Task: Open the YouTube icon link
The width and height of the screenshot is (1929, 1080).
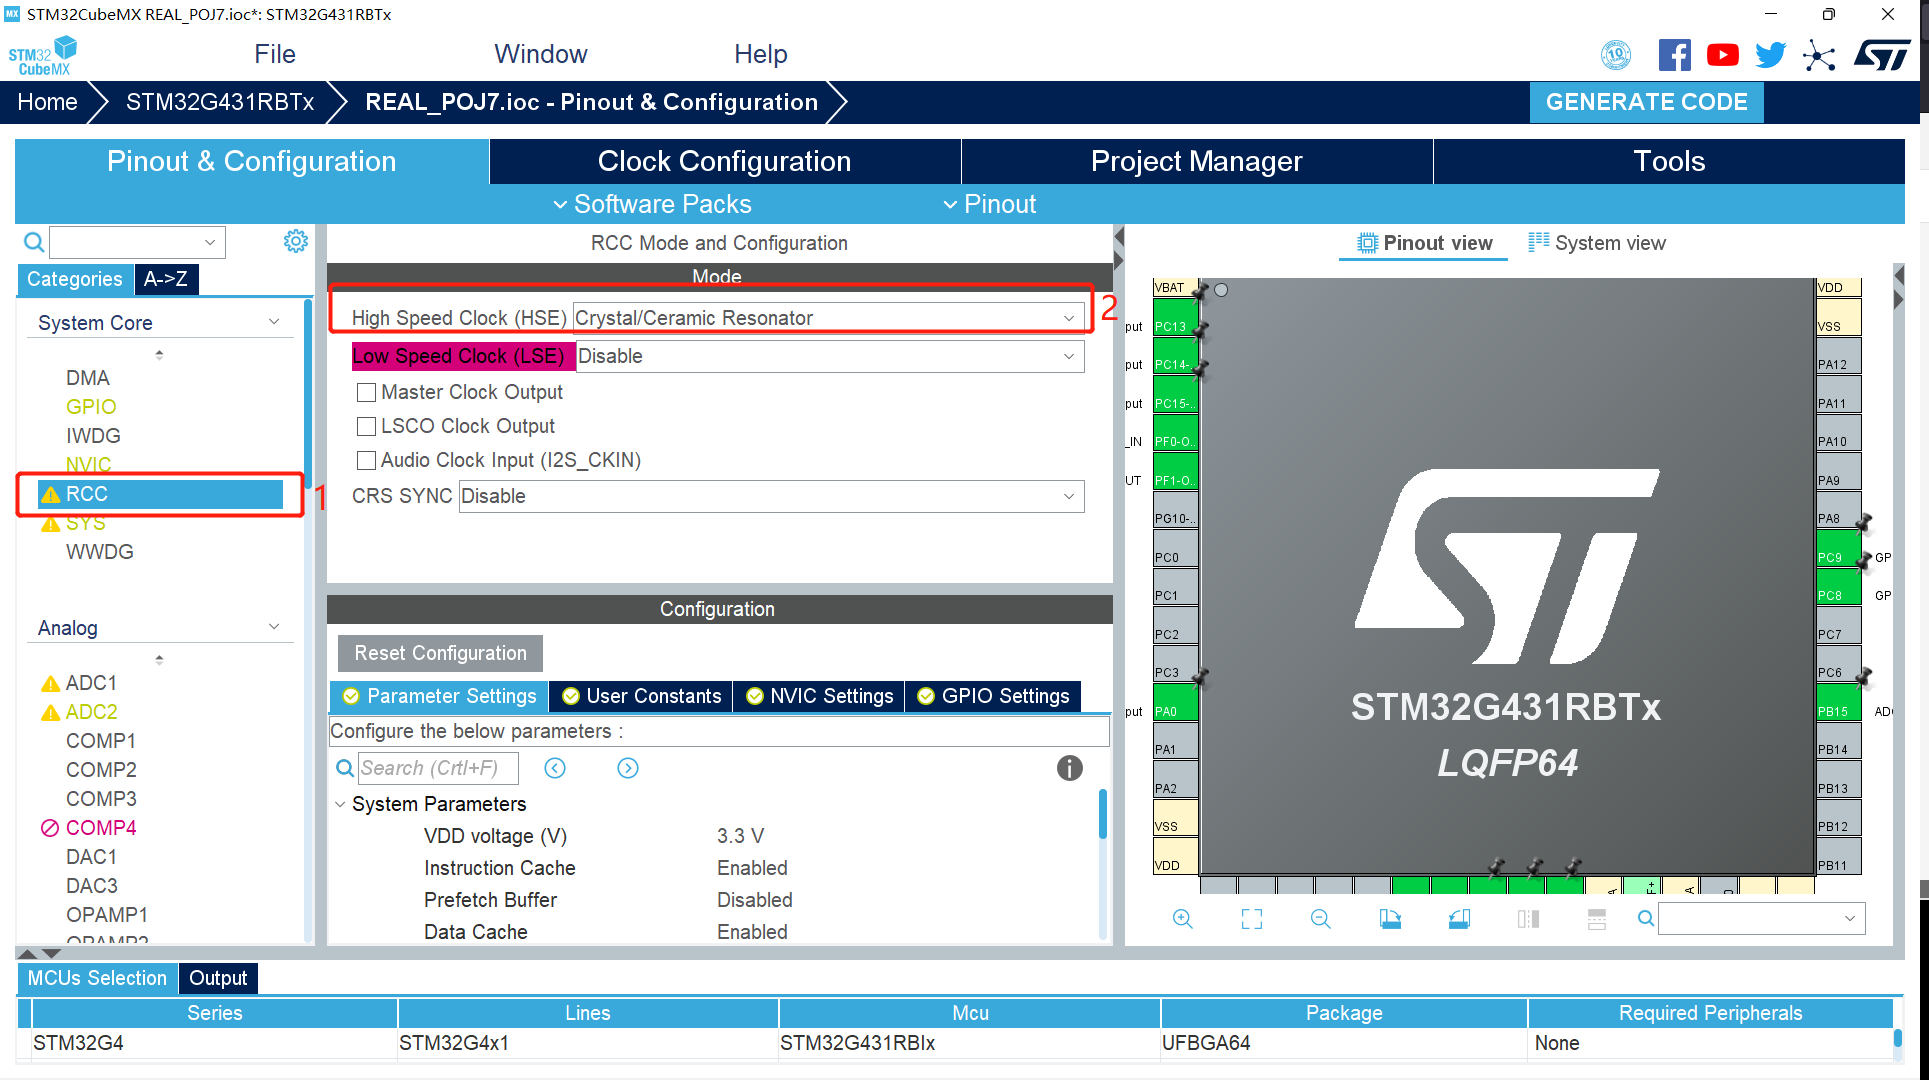Action: pyautogui.click(x=1722, y=55)
